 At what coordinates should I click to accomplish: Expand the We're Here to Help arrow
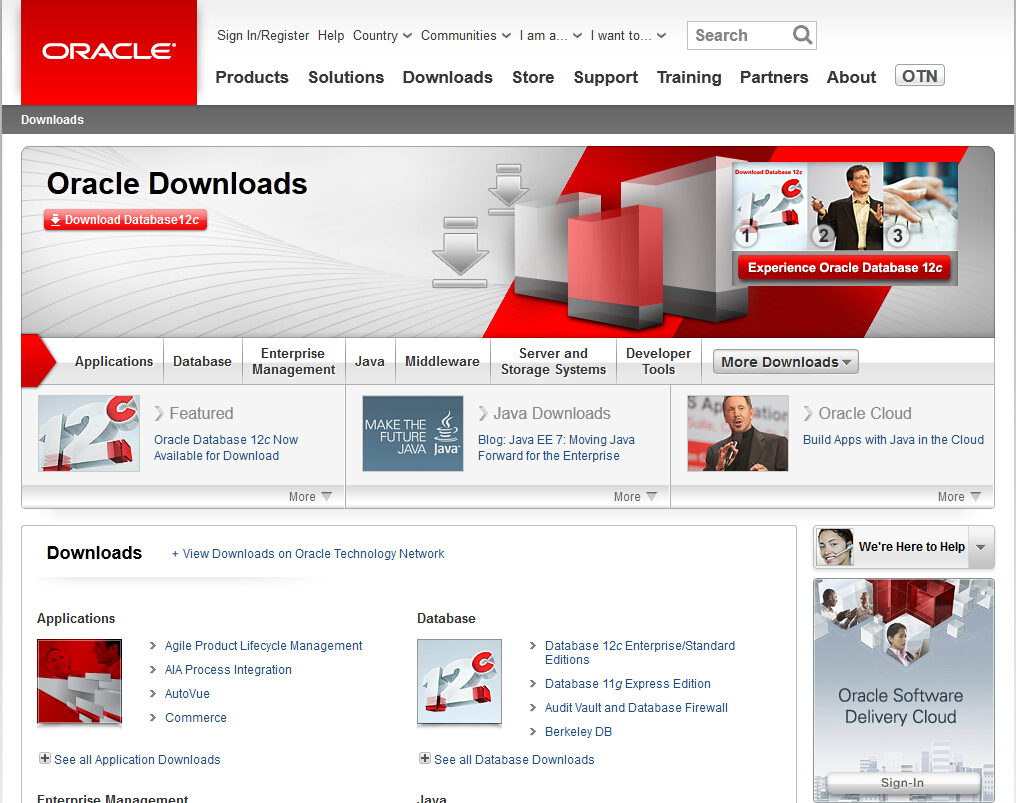pyautogui.click(x=981, y=547)
